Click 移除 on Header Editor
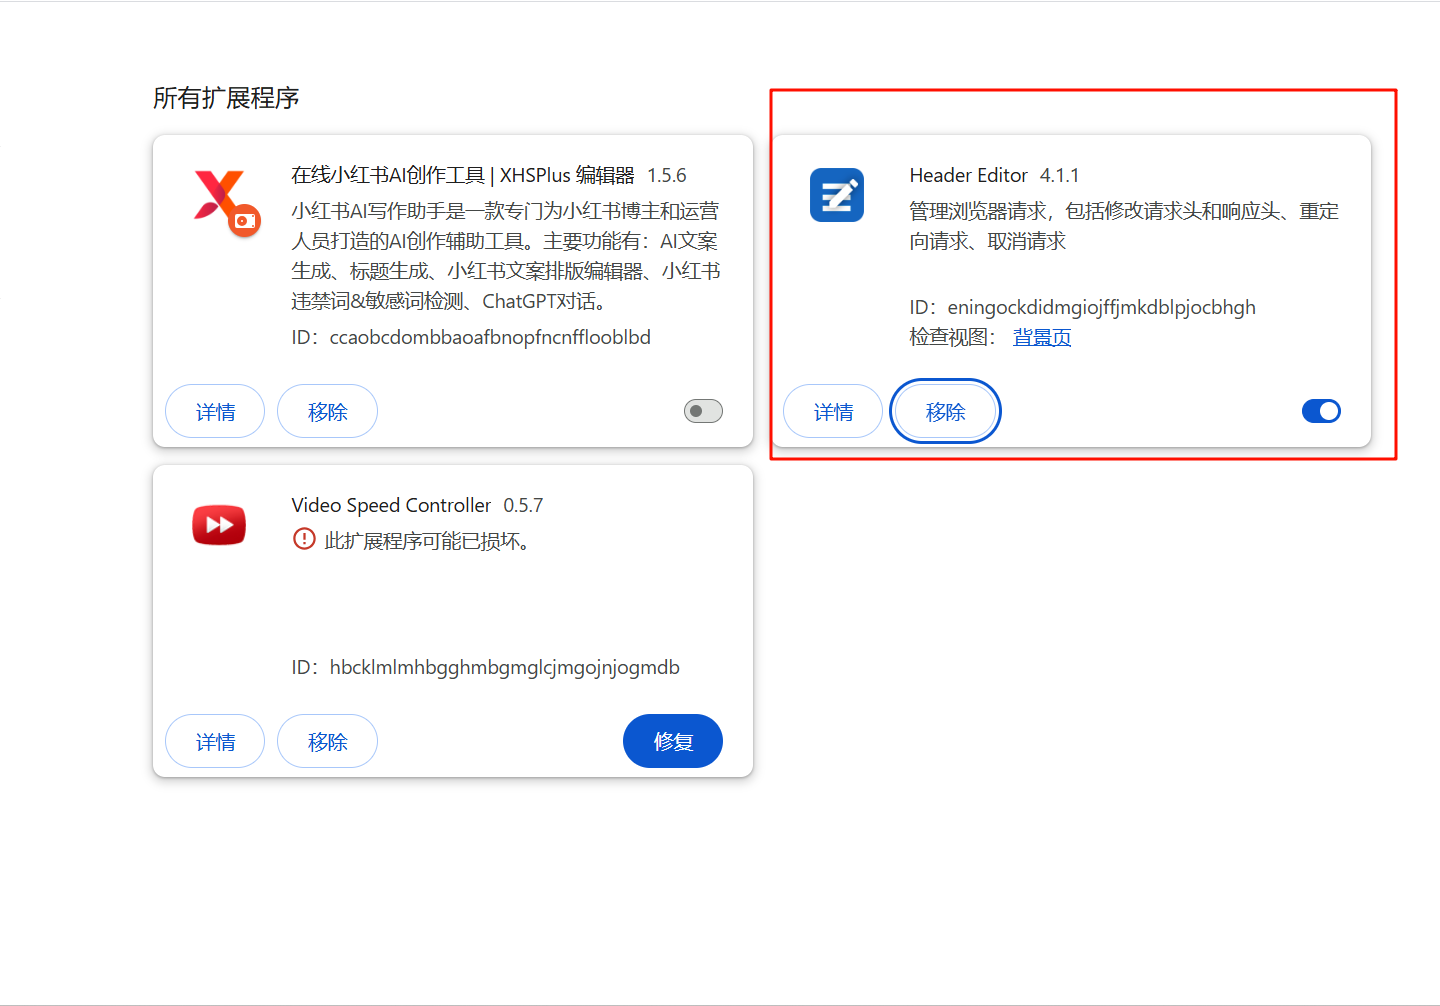 coord(945,411)
